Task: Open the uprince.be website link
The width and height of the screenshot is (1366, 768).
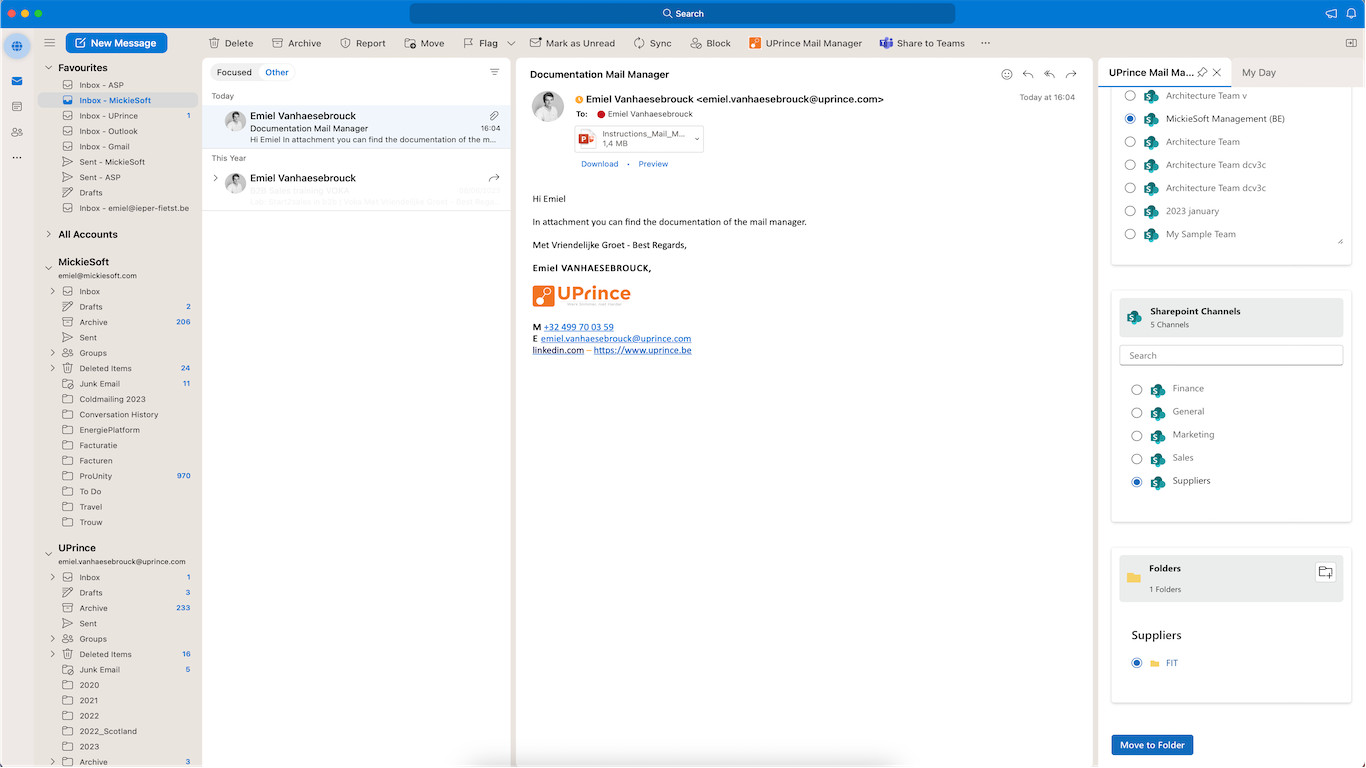Action: 642,350
